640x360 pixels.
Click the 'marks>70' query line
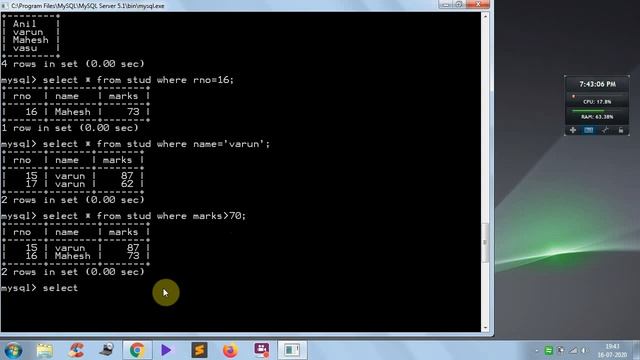(124, 216)
